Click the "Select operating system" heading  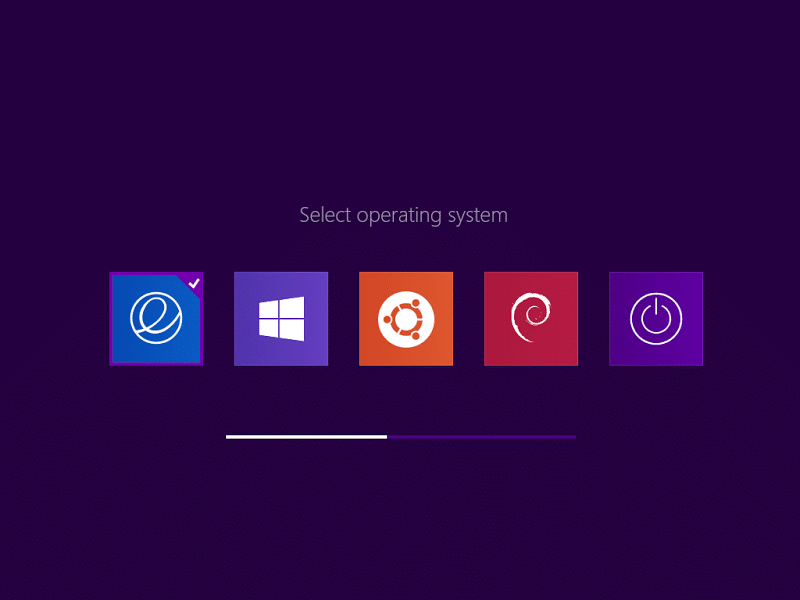[x=404, y=215]
